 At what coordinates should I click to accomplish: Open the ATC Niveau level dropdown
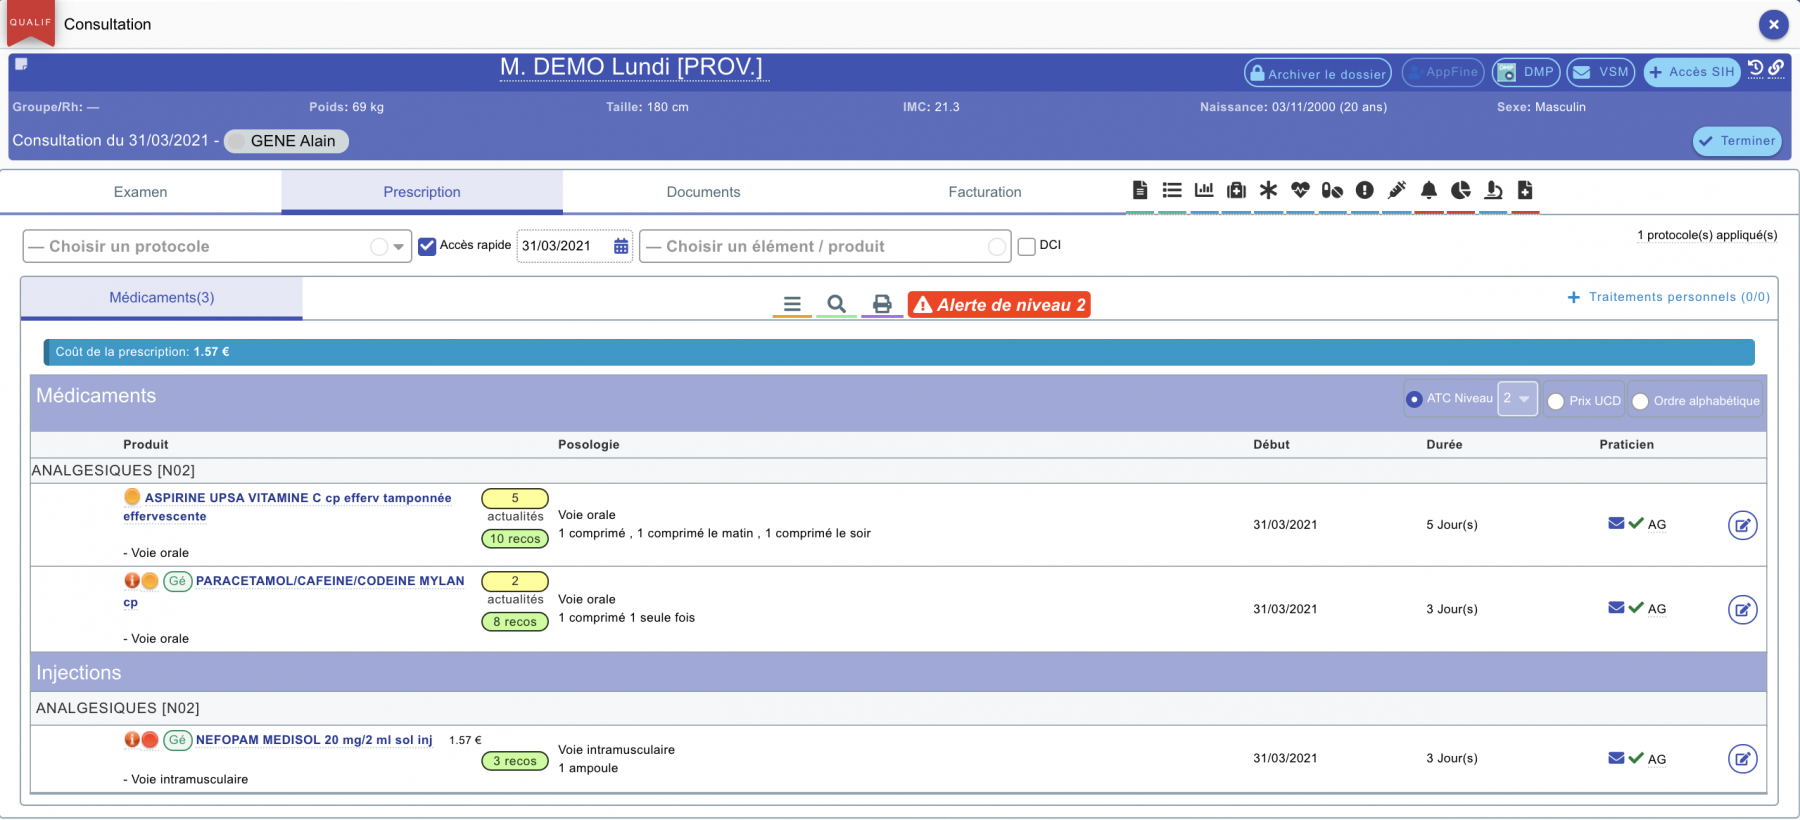[1517, 398]
